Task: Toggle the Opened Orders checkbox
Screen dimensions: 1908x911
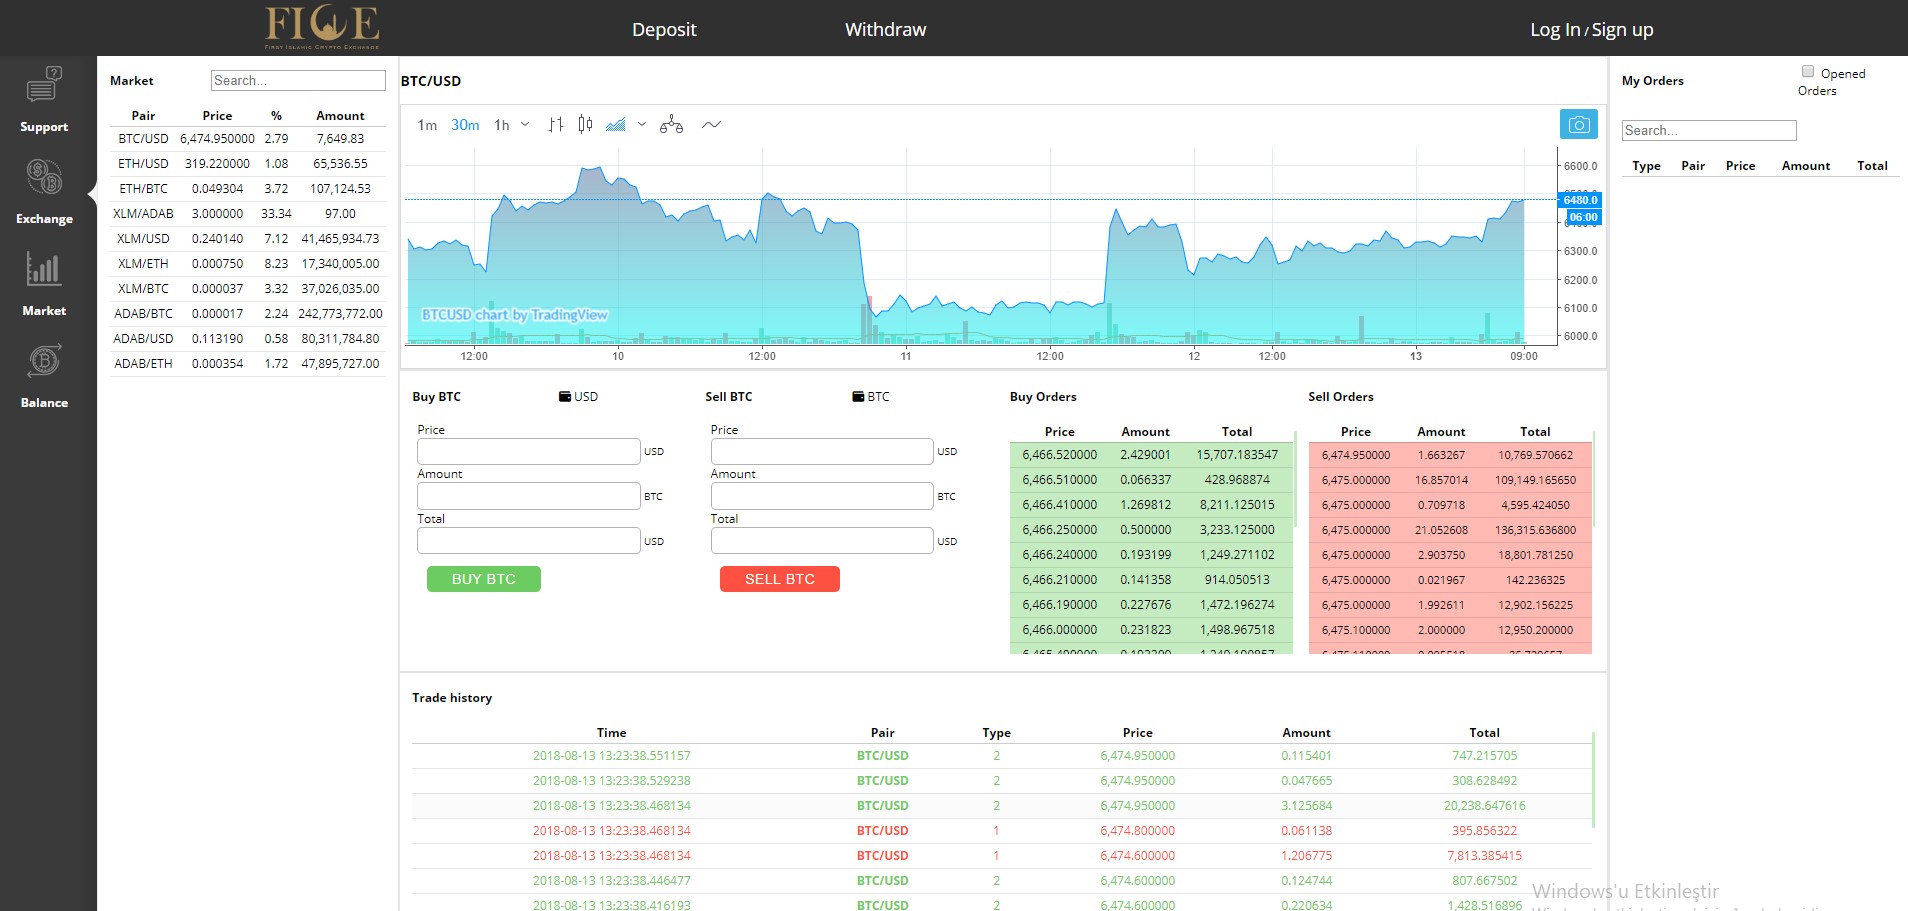Action: coord(1808,71)
